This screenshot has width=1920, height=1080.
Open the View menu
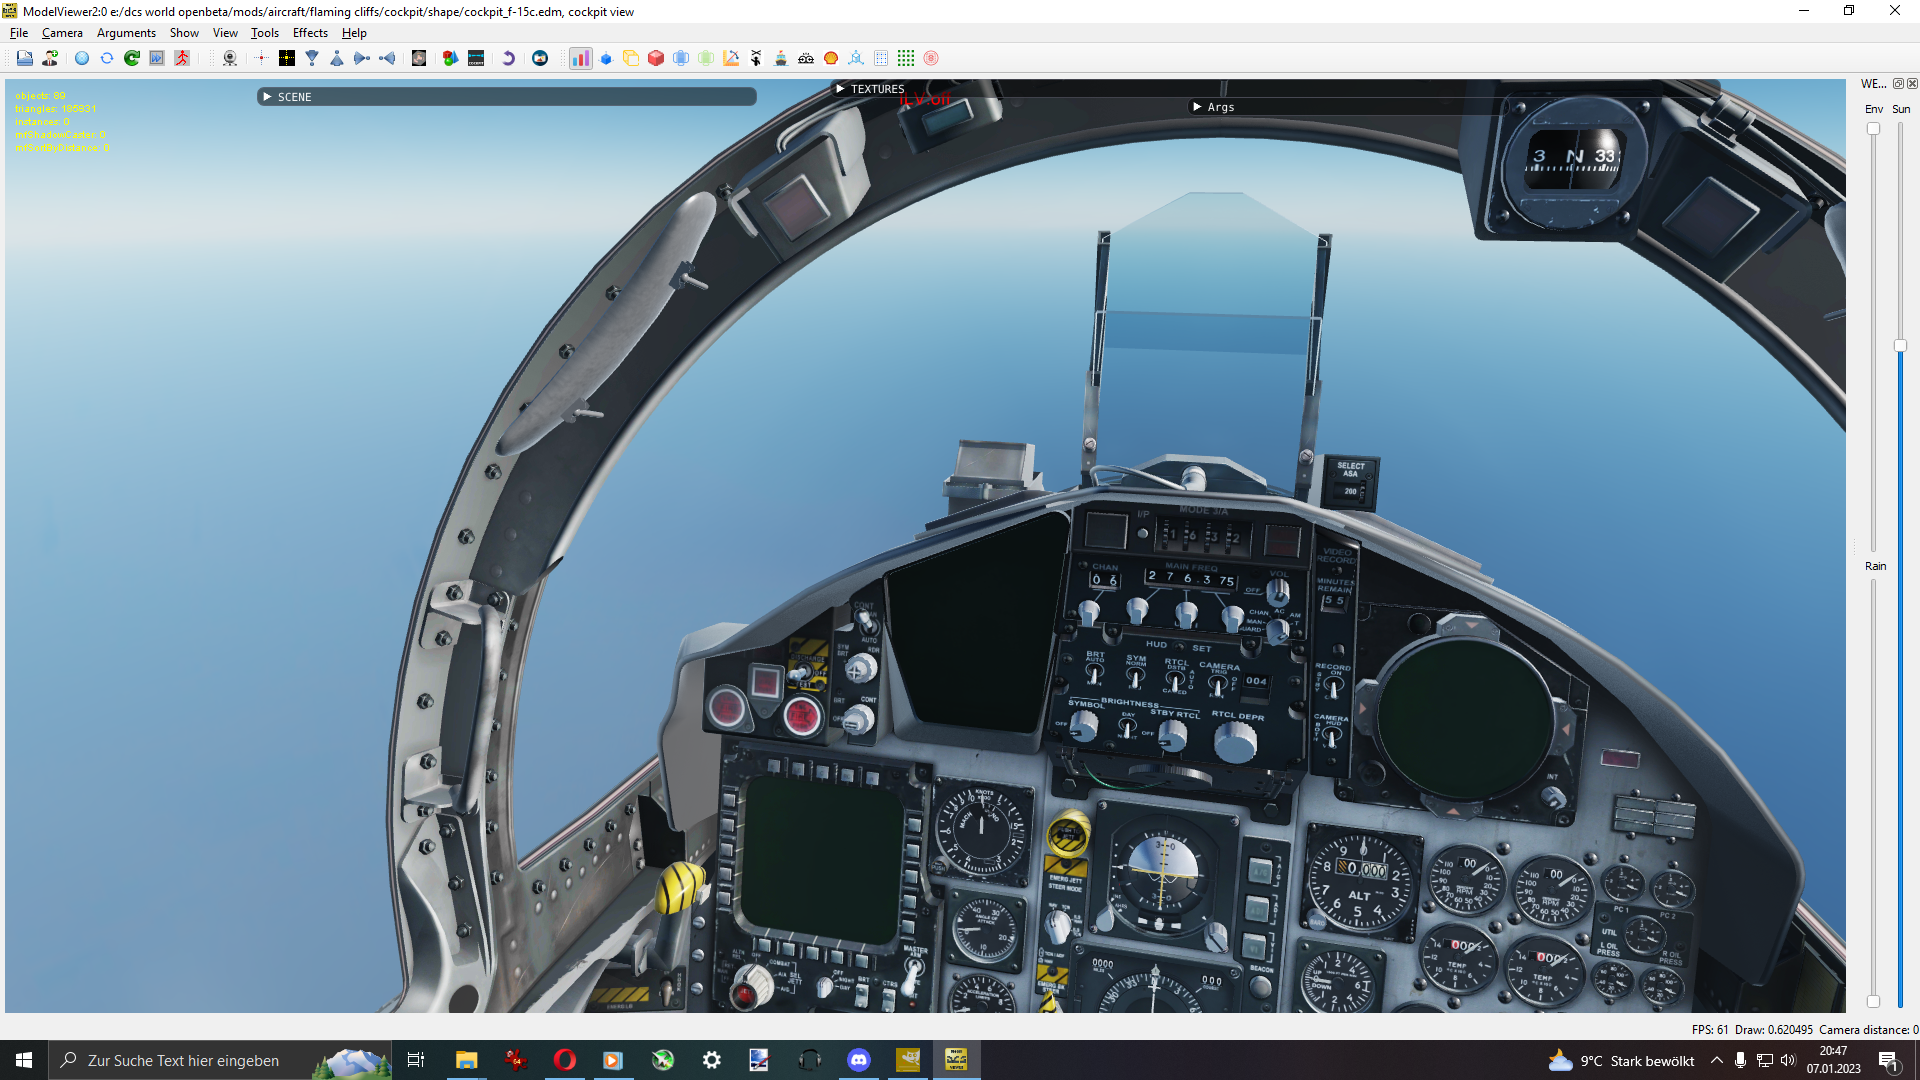pyautogui.click(x=225, y=33)
